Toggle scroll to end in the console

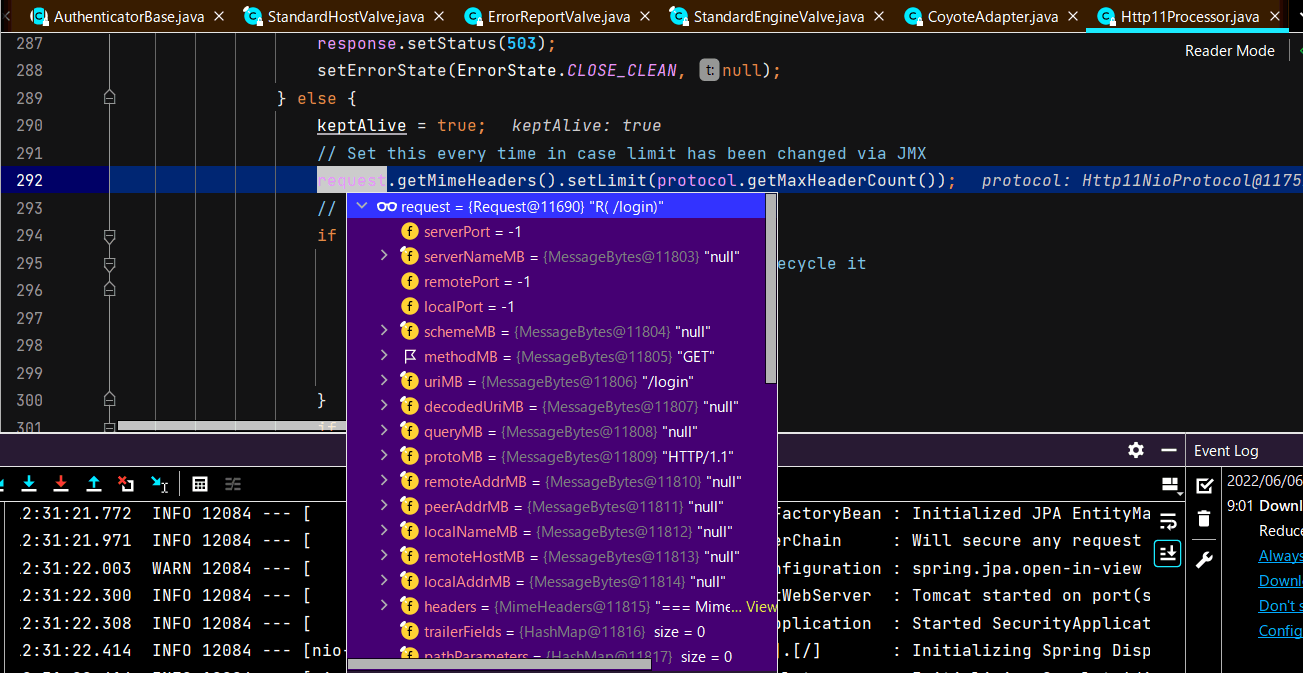[1168, 553]
